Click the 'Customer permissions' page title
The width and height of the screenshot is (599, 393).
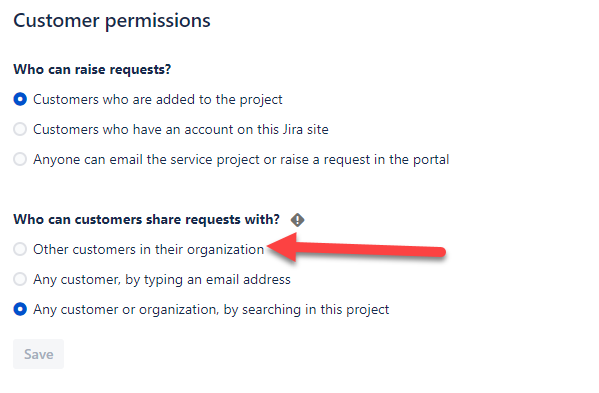[x=112, y=21]
